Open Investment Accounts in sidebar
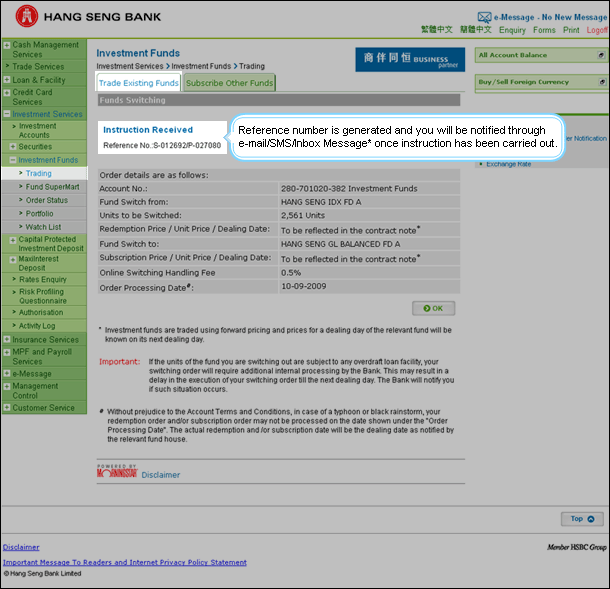Viewport: 610px width, 589px height. 38,130
